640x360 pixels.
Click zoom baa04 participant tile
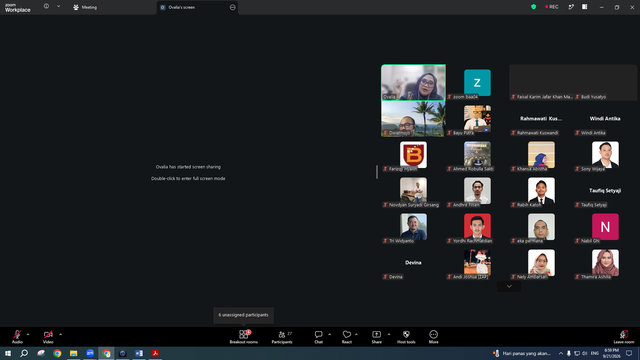tap(477, 82)
